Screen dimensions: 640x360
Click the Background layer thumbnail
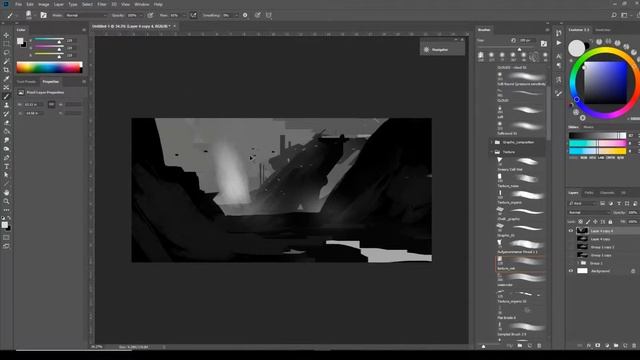click(582, 271)
